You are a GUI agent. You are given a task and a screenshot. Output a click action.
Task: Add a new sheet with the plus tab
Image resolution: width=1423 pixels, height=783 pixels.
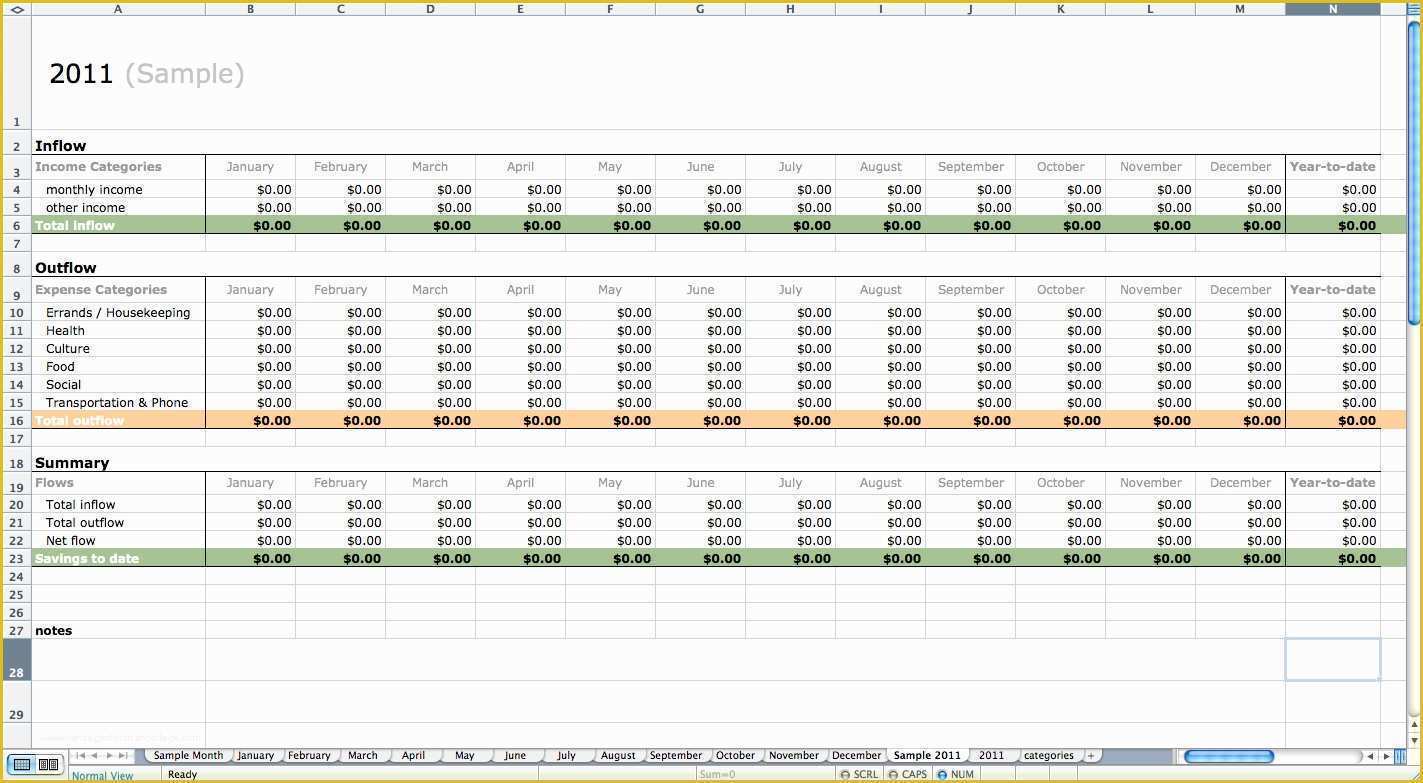(x=1091, y=756)
